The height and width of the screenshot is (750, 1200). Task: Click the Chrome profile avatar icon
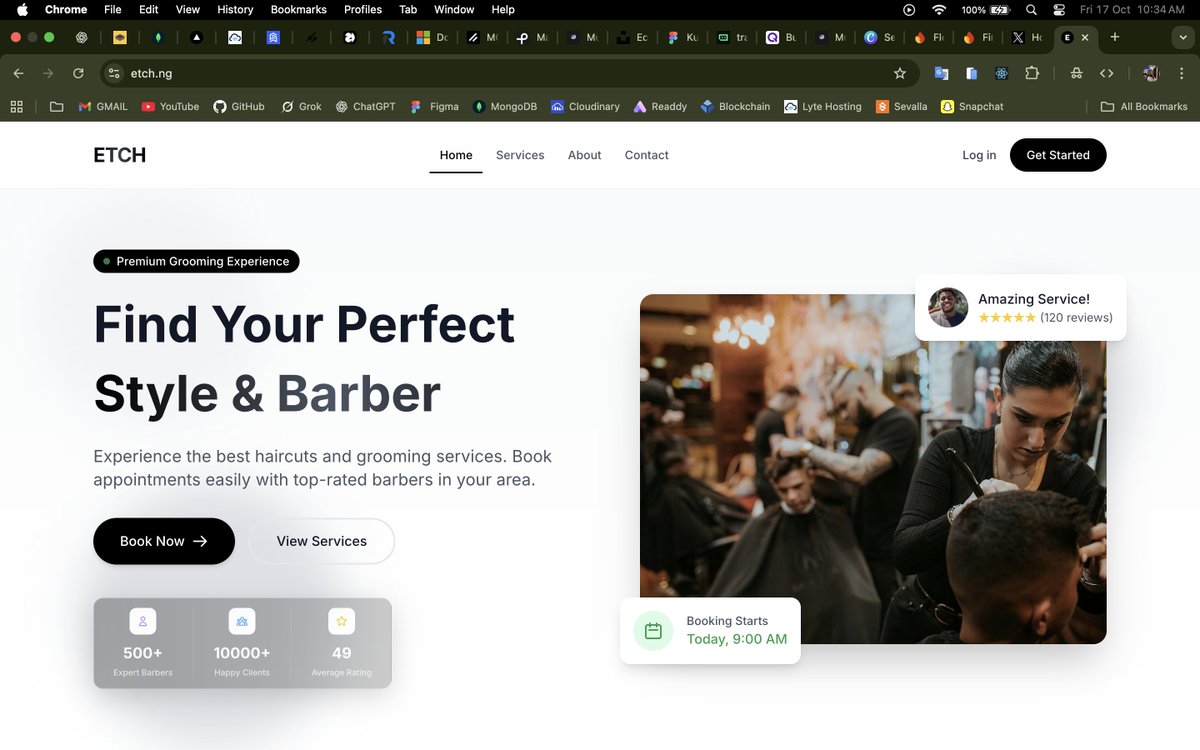1150,73
